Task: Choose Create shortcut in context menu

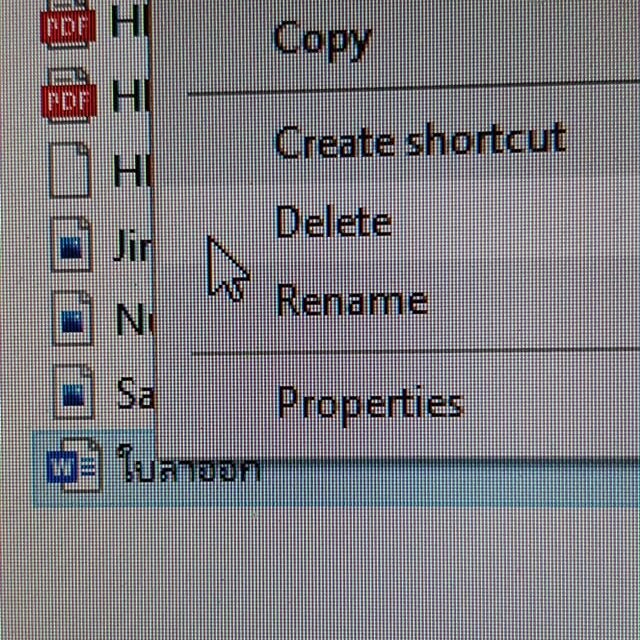Action: click(419, 141)
